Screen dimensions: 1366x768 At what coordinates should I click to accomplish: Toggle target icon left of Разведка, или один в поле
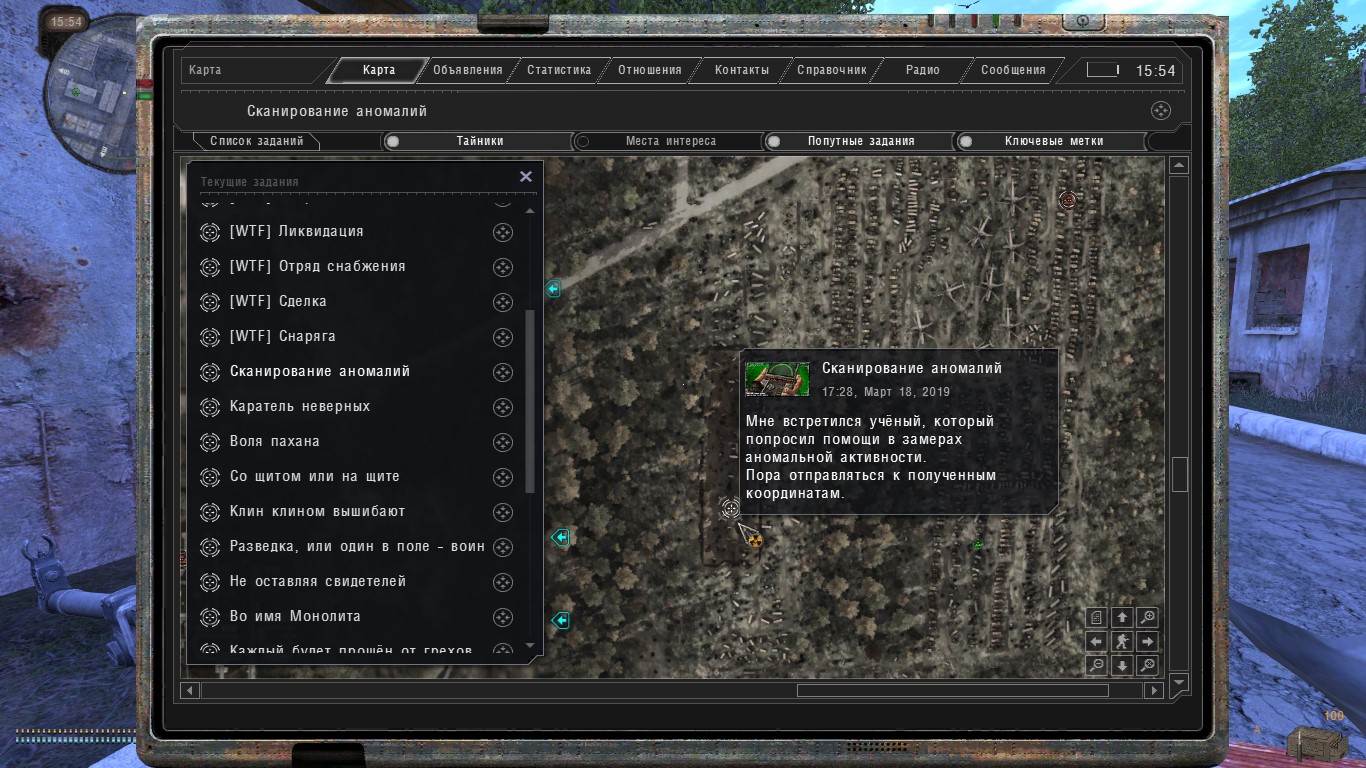[x=209, y=547]
